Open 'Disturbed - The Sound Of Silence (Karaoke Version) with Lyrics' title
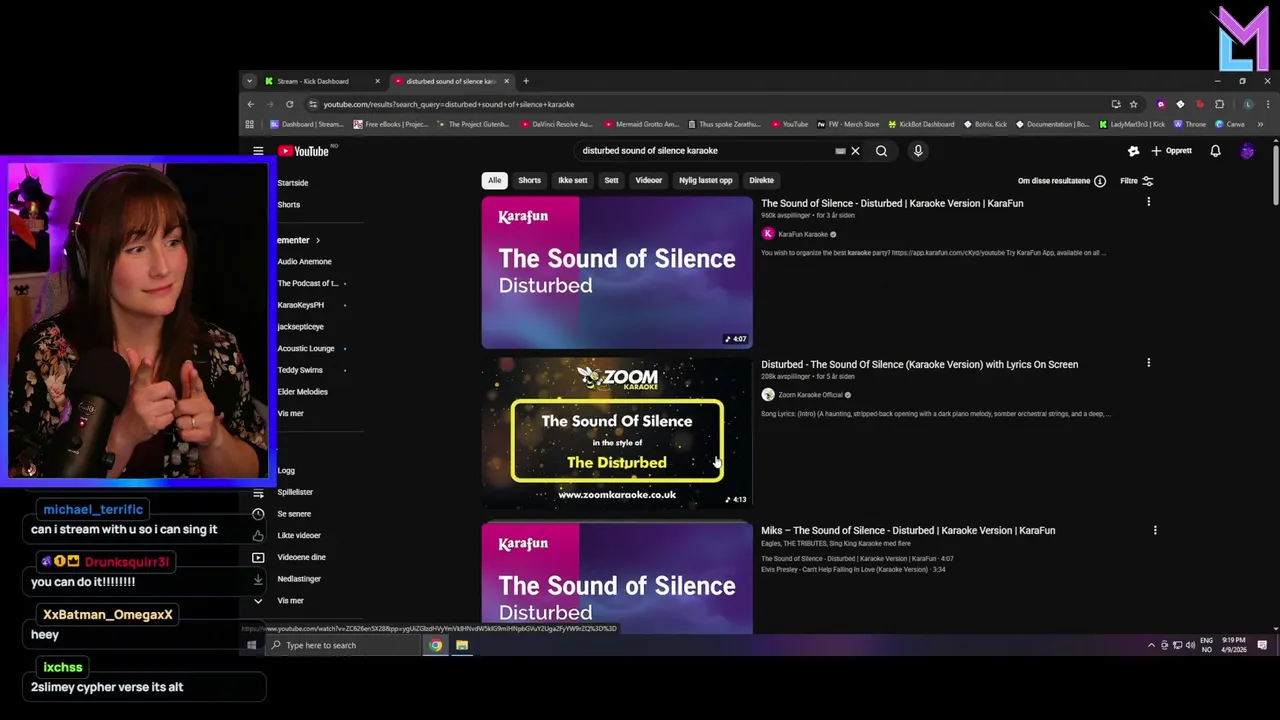The width and height of the screenshot is (1280, 720). pyautogui.click(x=919, y=364)
